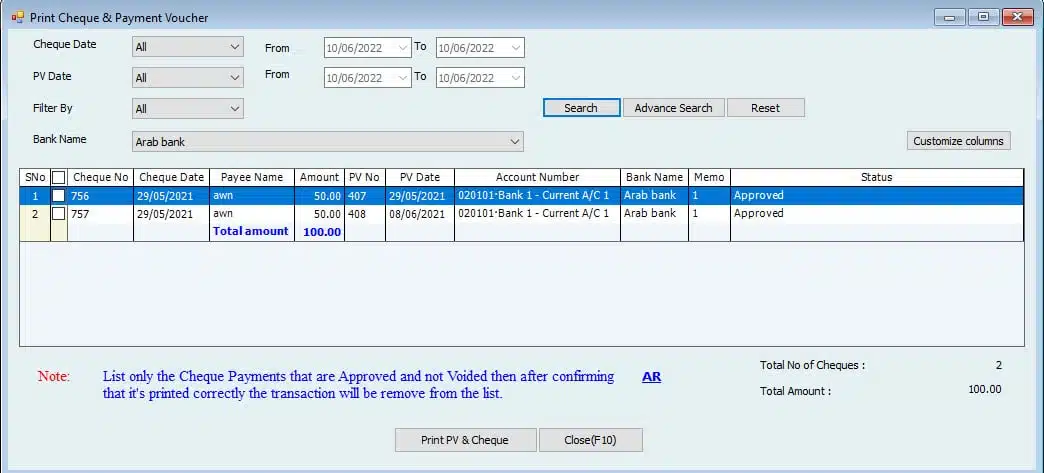Click the Status column header
Screen dimensions: 1044x473
[877, 177]
